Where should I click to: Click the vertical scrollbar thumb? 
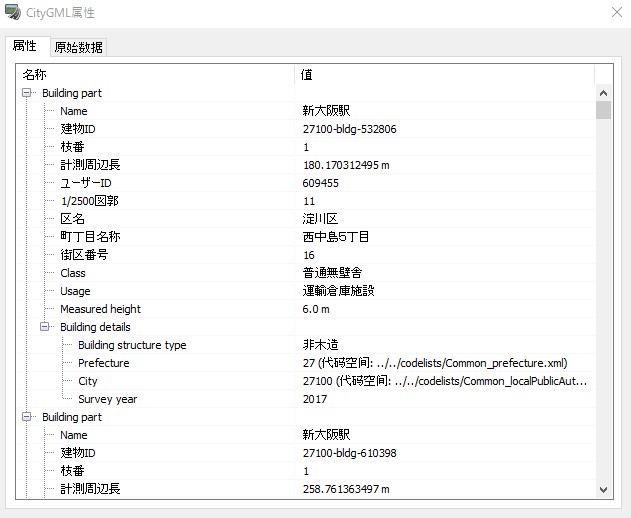(x=603, y=110)
